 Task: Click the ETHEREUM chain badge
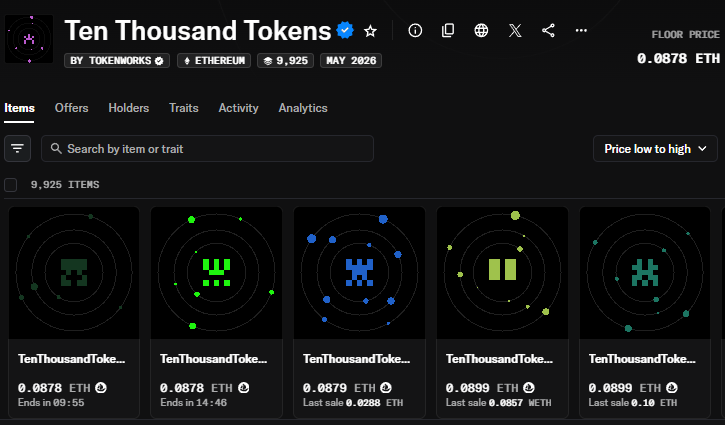[x=214, y=61]
